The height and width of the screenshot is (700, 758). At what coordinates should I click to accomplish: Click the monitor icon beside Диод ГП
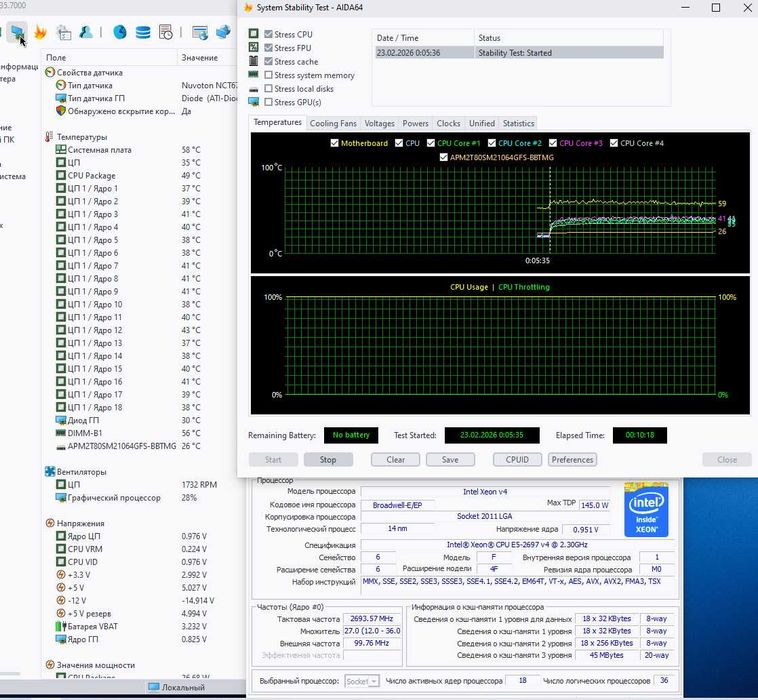pyautogui.click(x=61, y=420)
